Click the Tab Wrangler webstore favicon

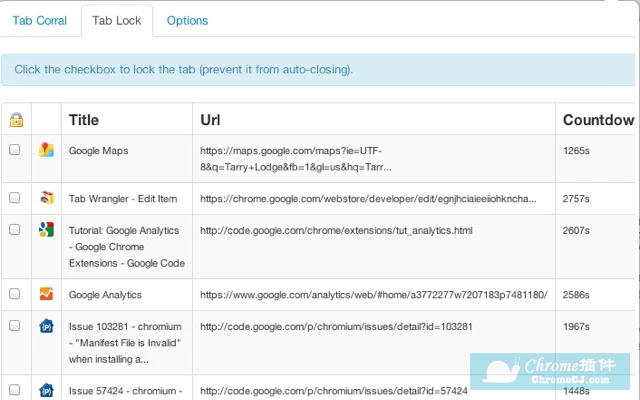coord(47,198)
